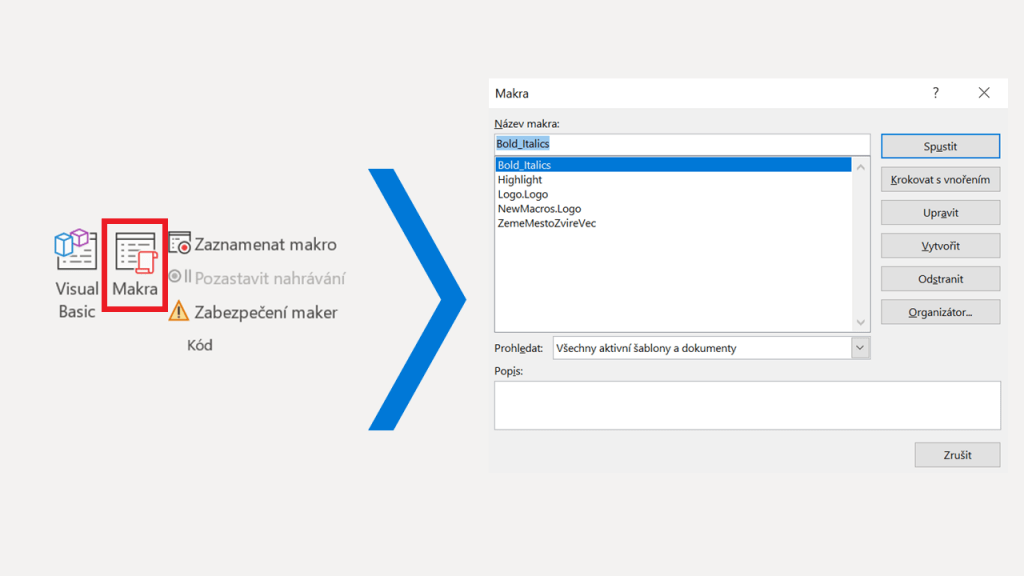Viewport: 1024px width, 576px height.
Task: Open the Organizátor dialog button
Action: [940, 312]
